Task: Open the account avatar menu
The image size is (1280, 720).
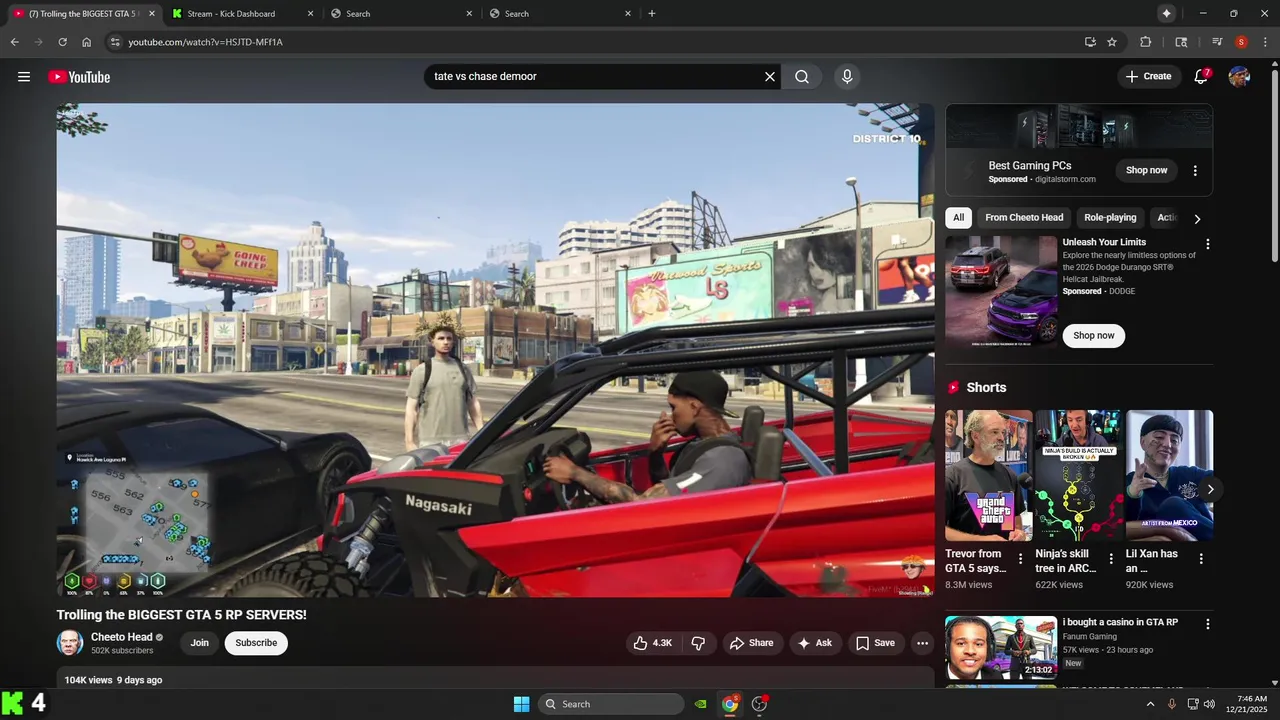Action: pos(1239,77)
